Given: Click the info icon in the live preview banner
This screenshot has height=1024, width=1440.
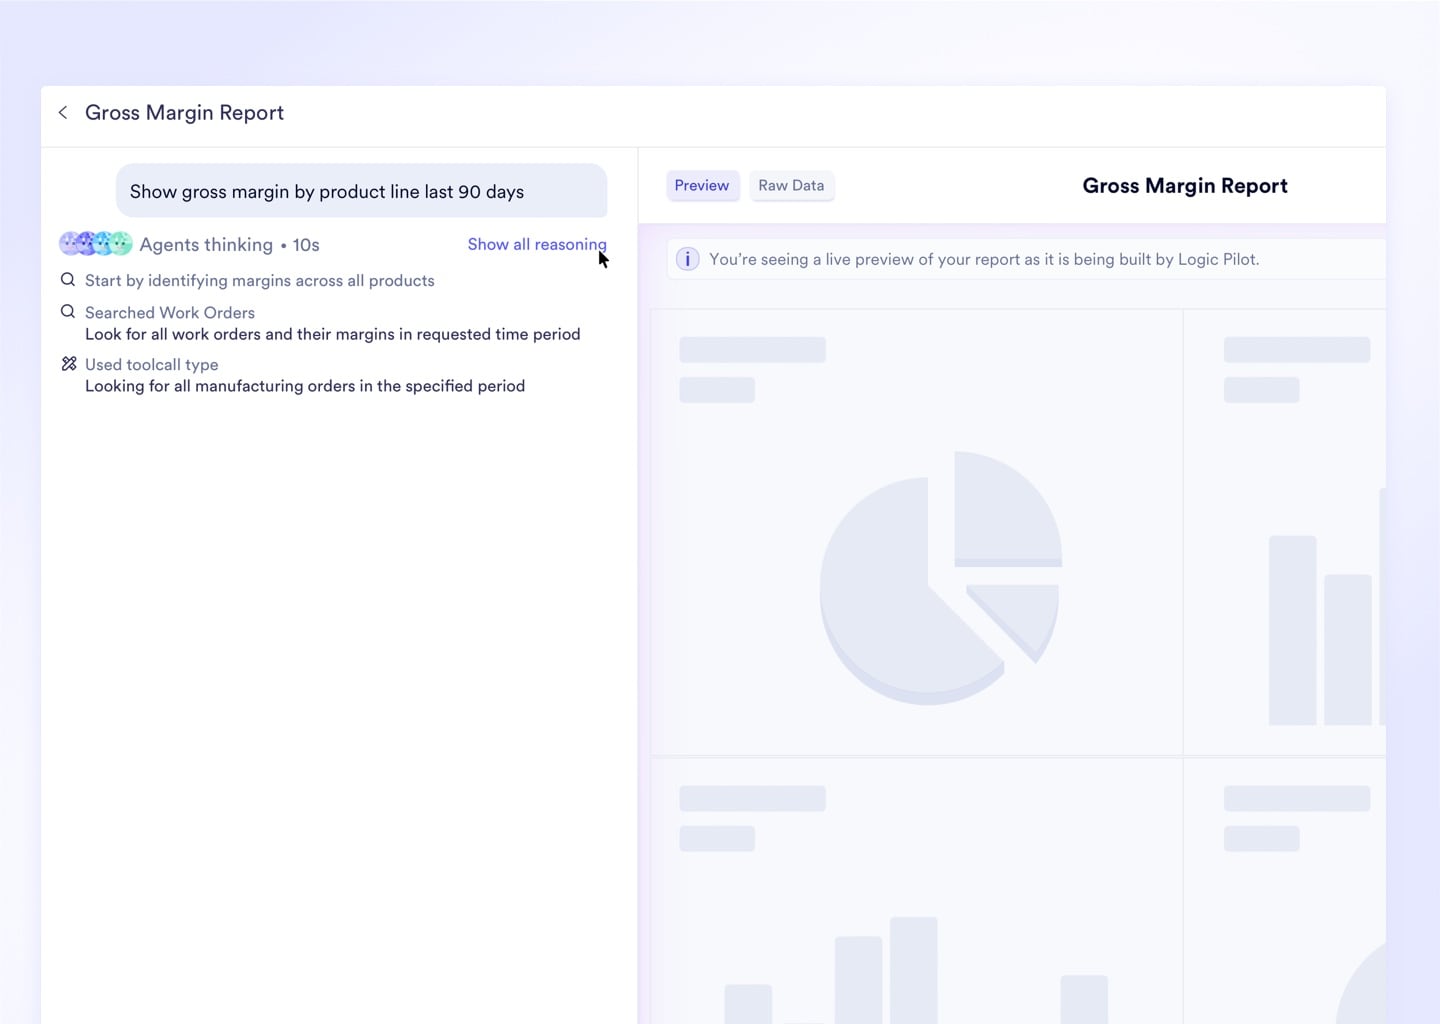Looking at the screenshot, I should (x=688, y=259).
